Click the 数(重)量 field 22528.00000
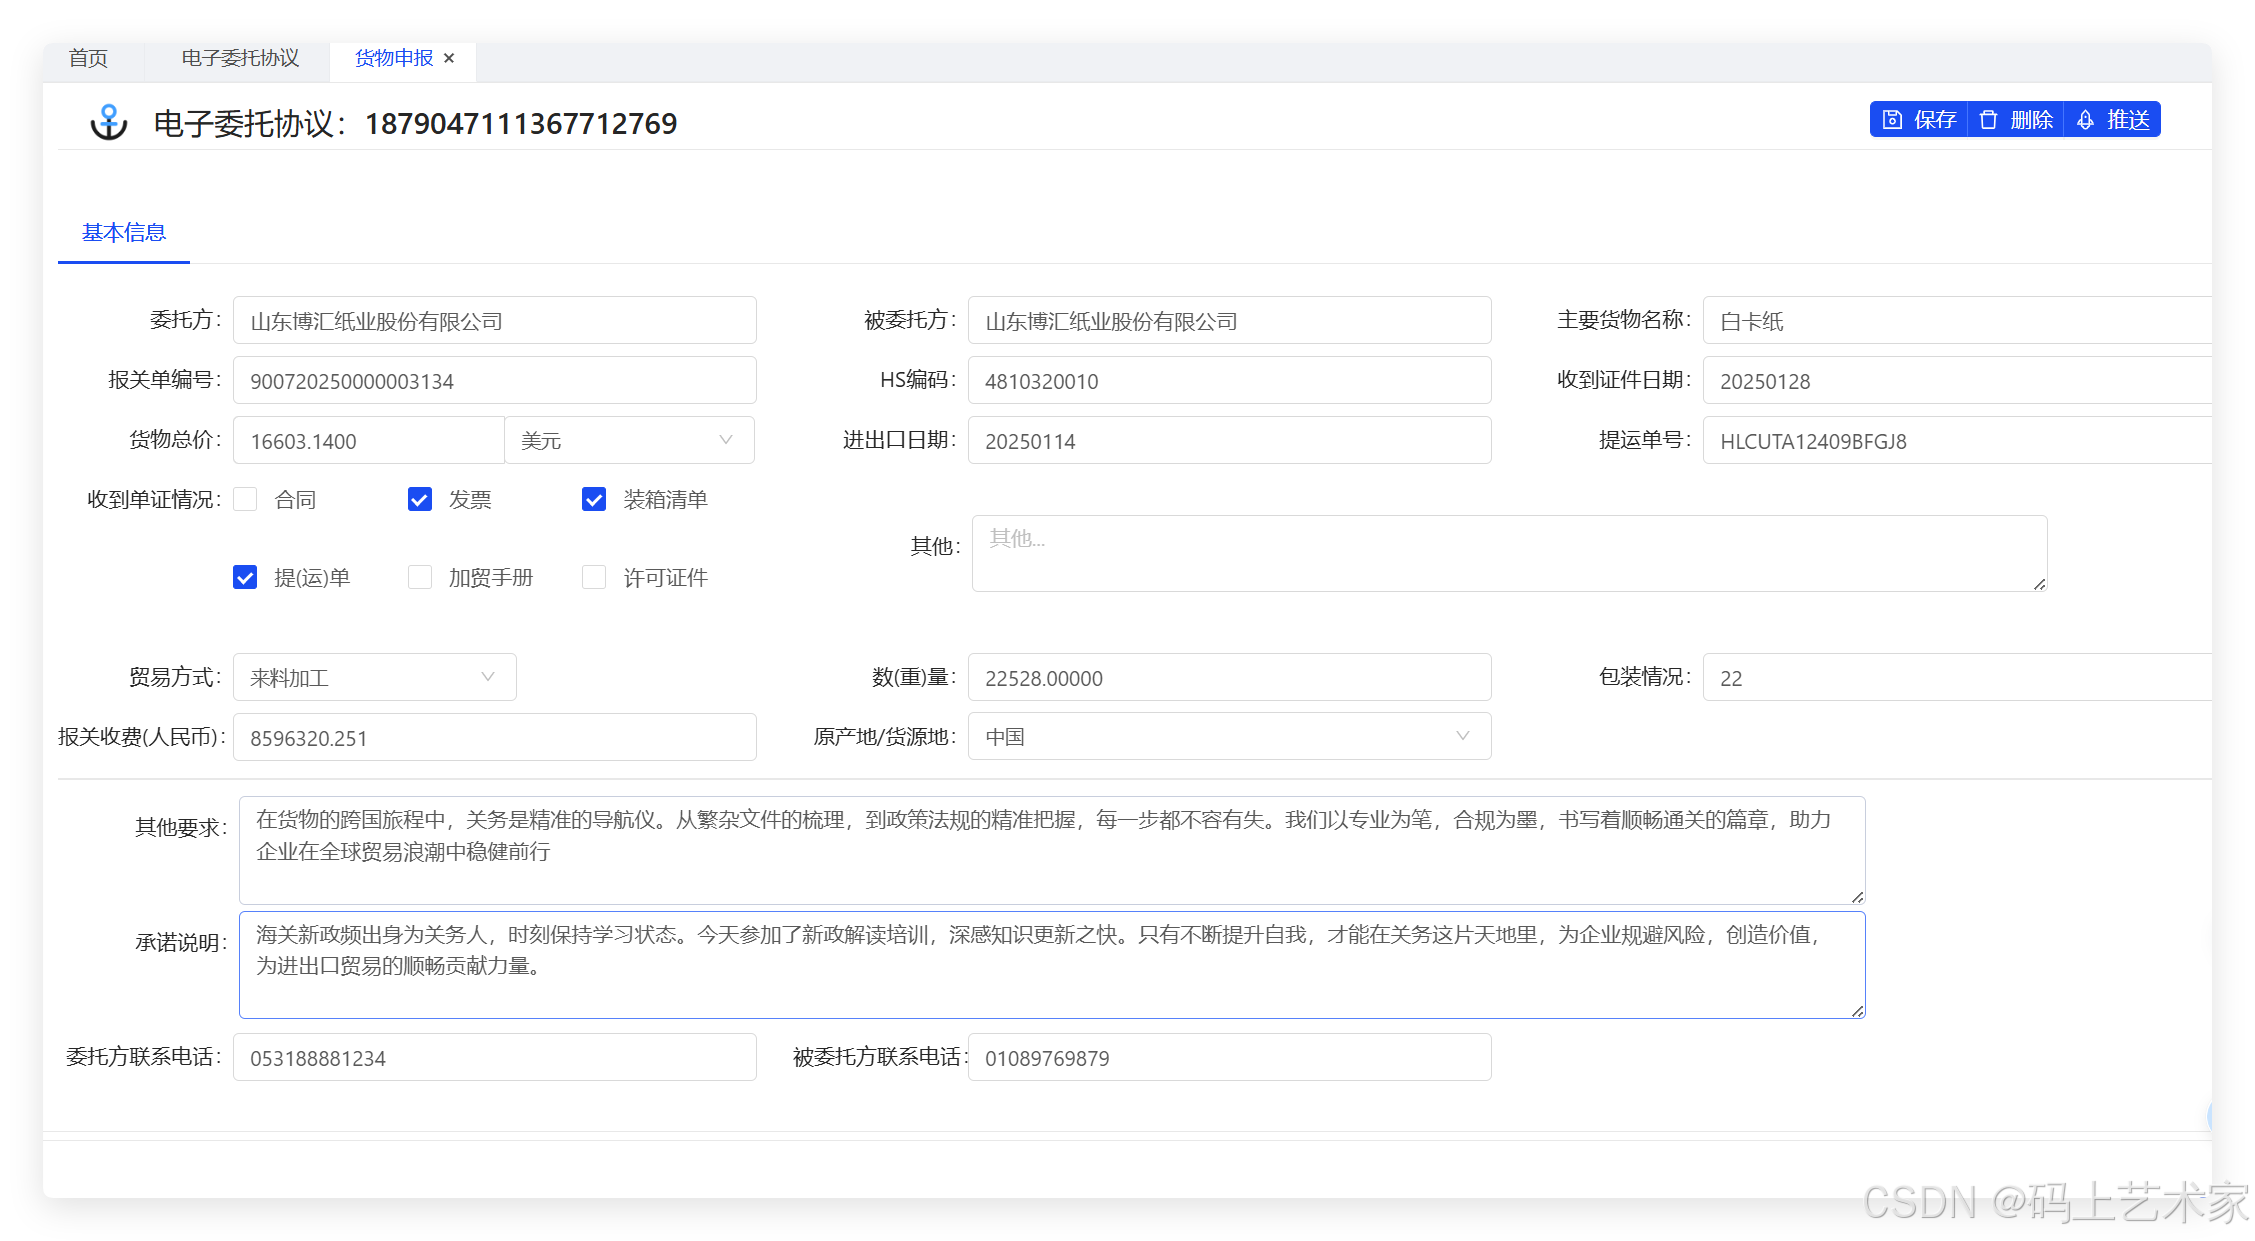The image size is (2255, 1241). [1229, 677]
